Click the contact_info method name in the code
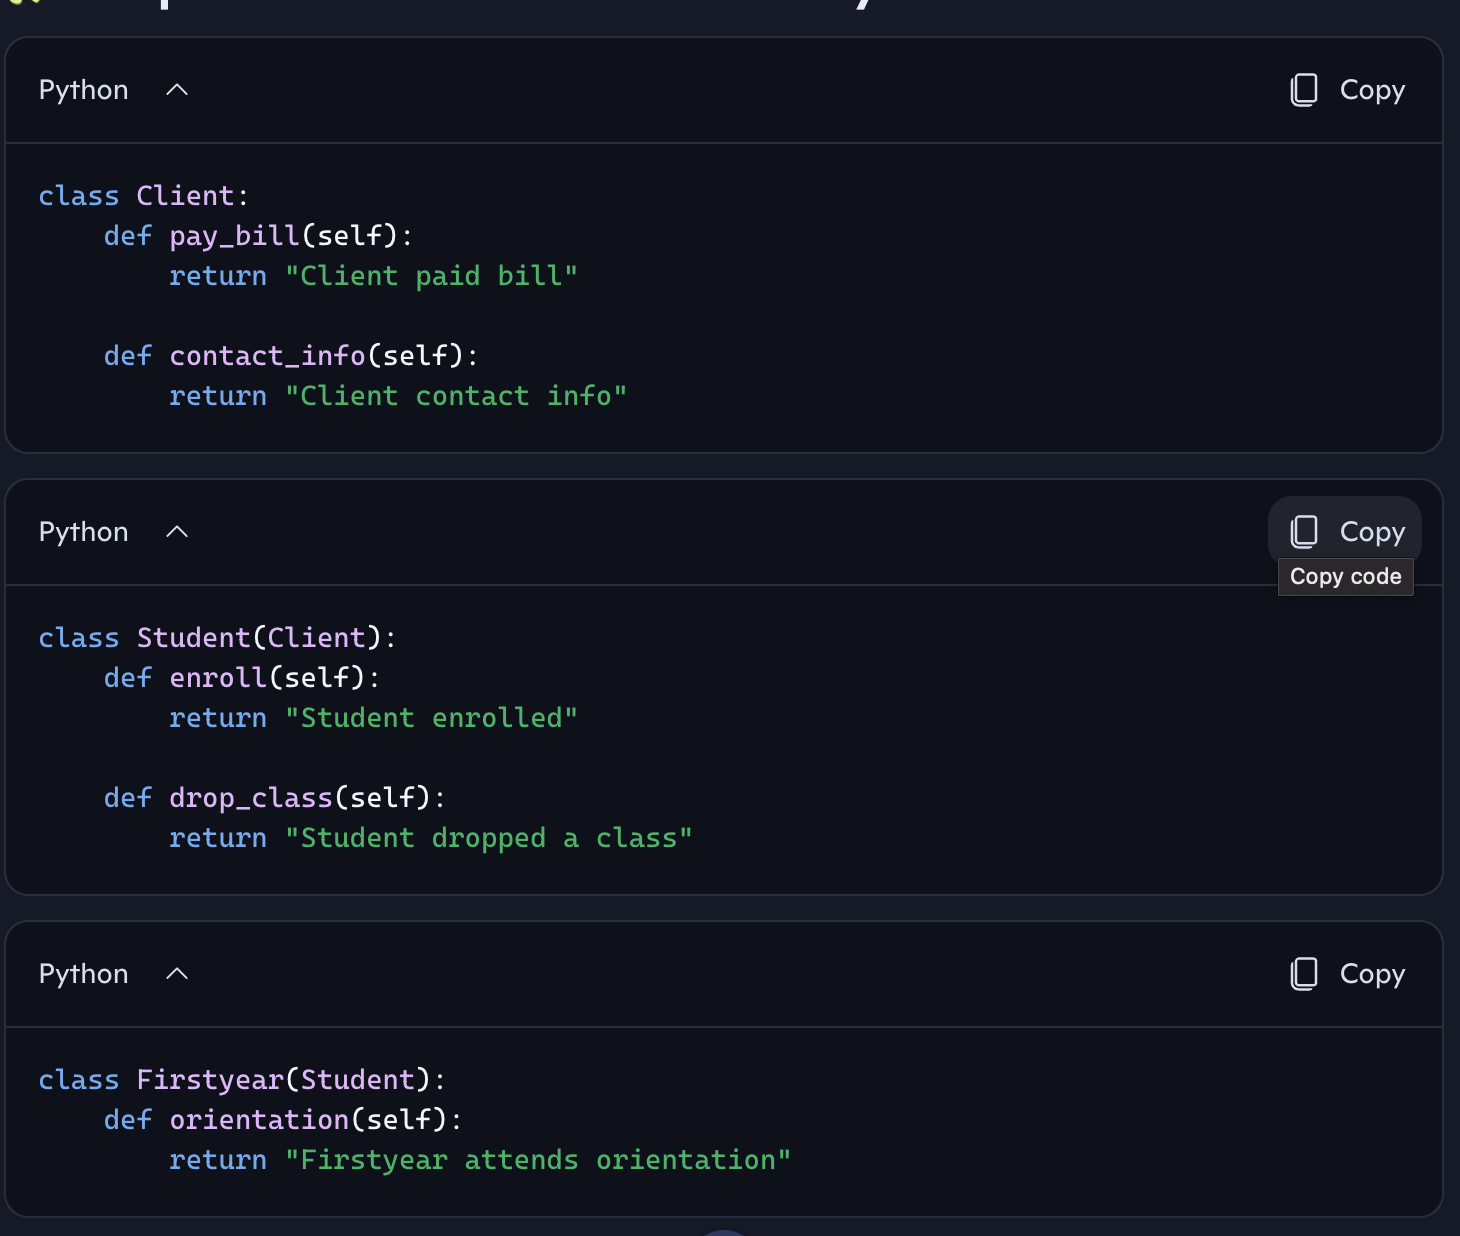The height and width of the screenshot is (1236, 1460). [267, 356]
